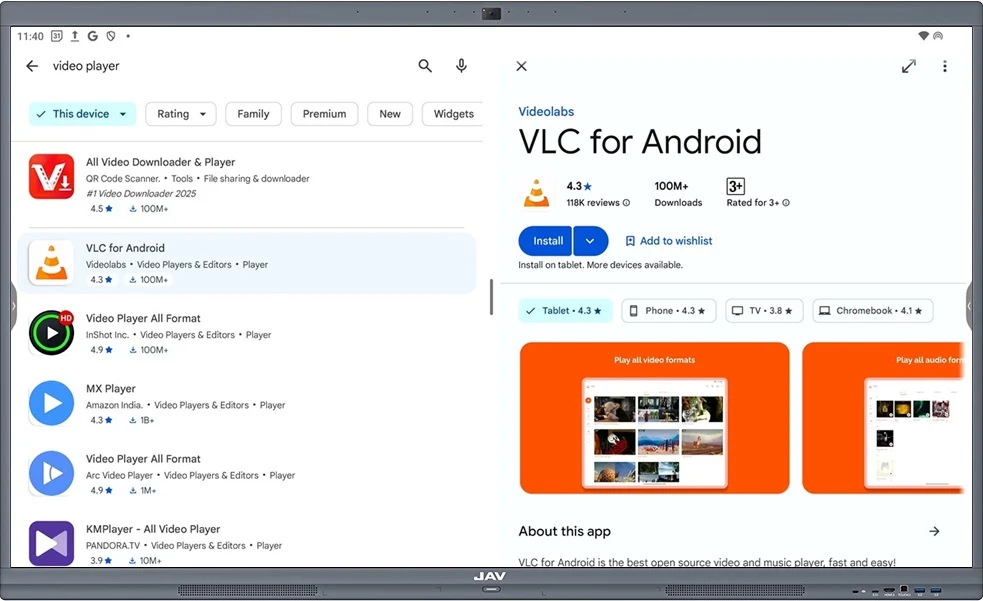This screenshot has height=601, width=983.
Task: Install VLC for Android
Action: 545,240
